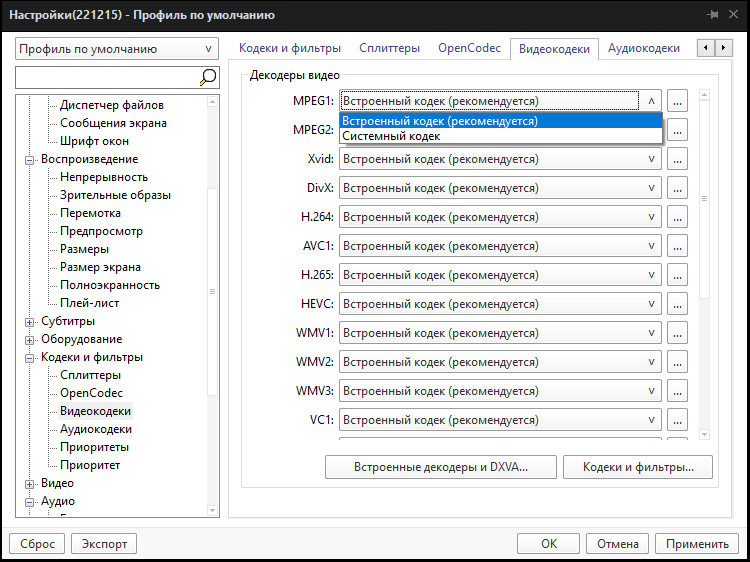Viewport: 750px width, 562px height.
Task: Open the profile selector 'Профиль по умолчанию'
Action: coord(116,49)
